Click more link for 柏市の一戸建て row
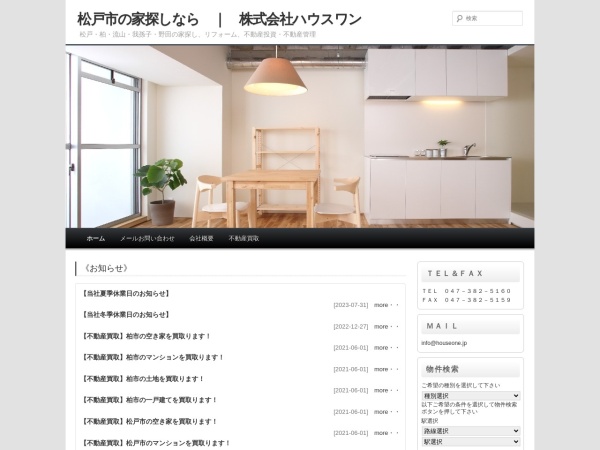The image size is (600, 450). tap(386, 412)
